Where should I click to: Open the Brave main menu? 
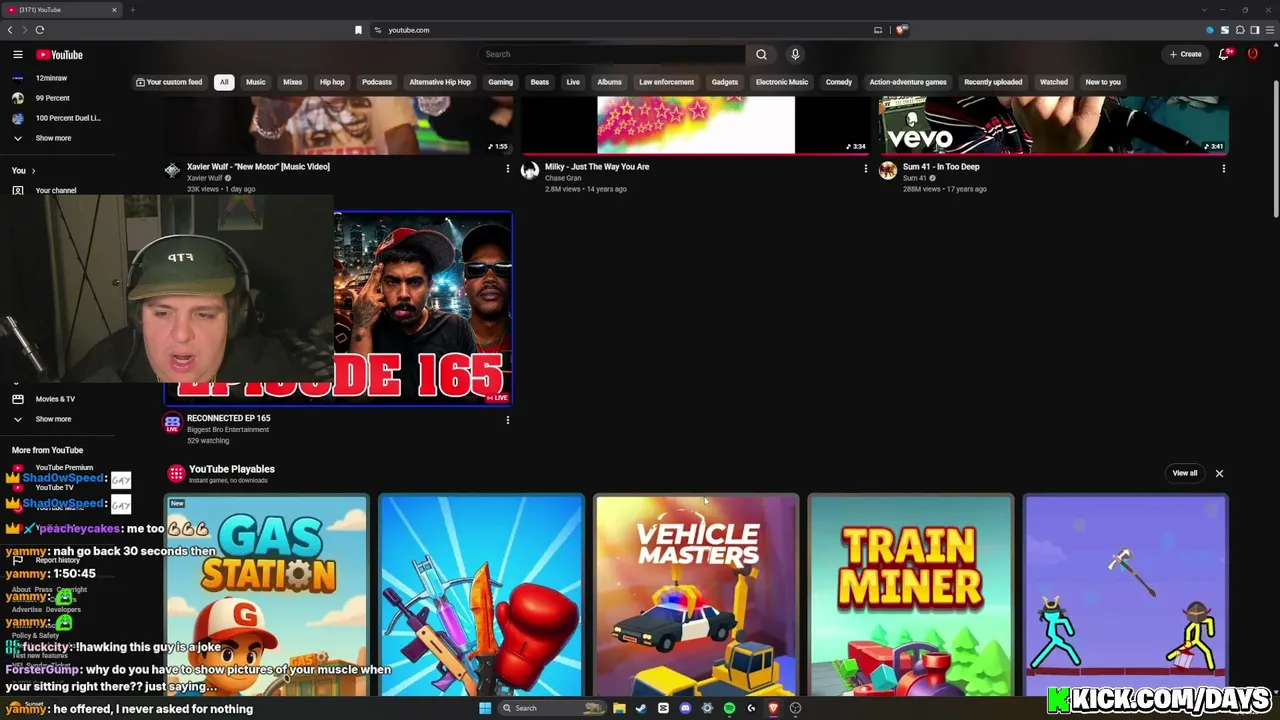point(1270,30)
